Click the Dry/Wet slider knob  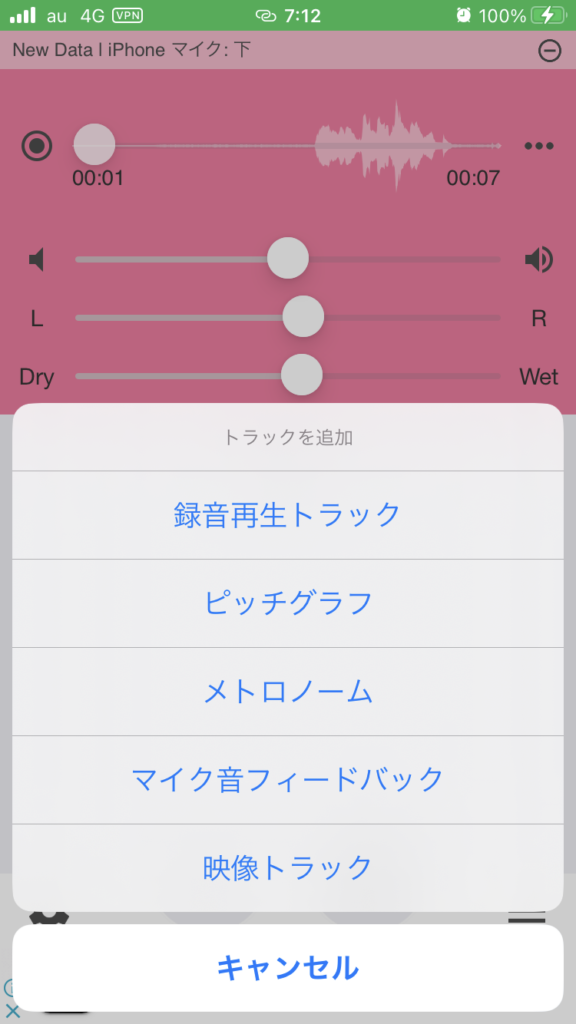302,375
